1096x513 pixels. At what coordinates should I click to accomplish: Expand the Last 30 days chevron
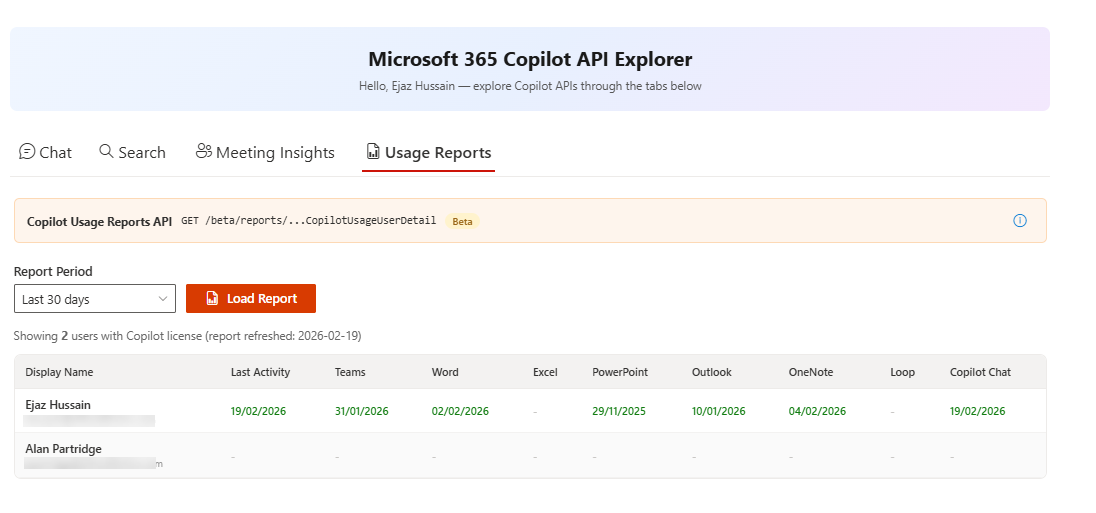point(163,299)
